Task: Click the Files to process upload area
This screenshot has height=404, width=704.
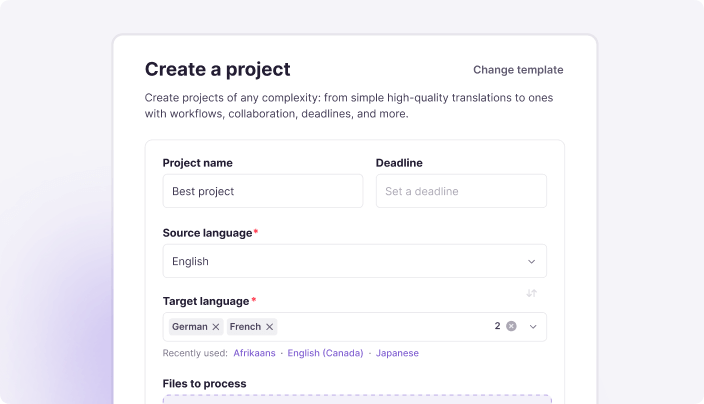Action: click(x=357, y=399)
